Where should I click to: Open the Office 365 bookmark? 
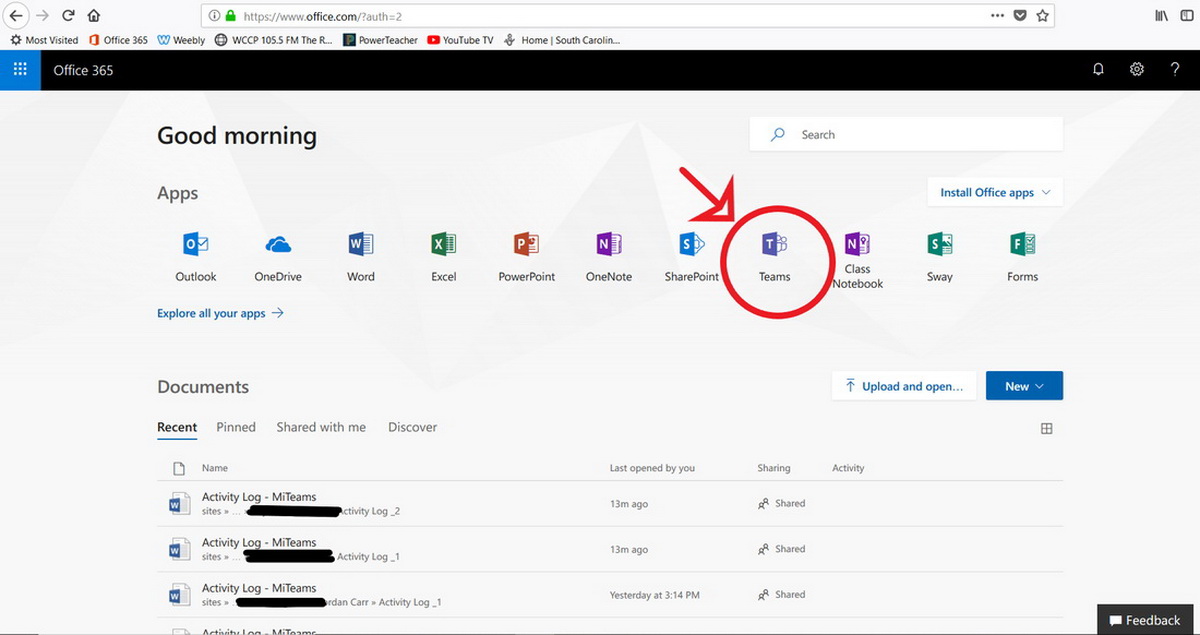[x=117, y=40]
